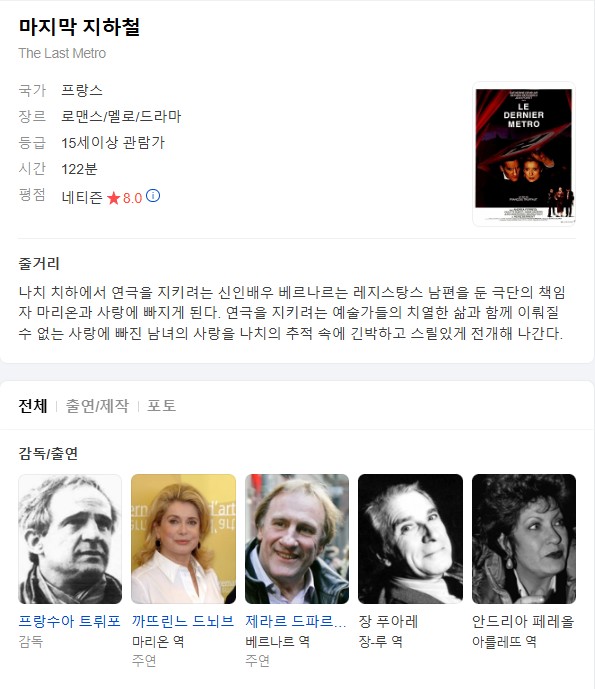The width and height of the screenshot is (595, 689).
Task: Select the 전체 tab
Action: (x=33, y=406)
